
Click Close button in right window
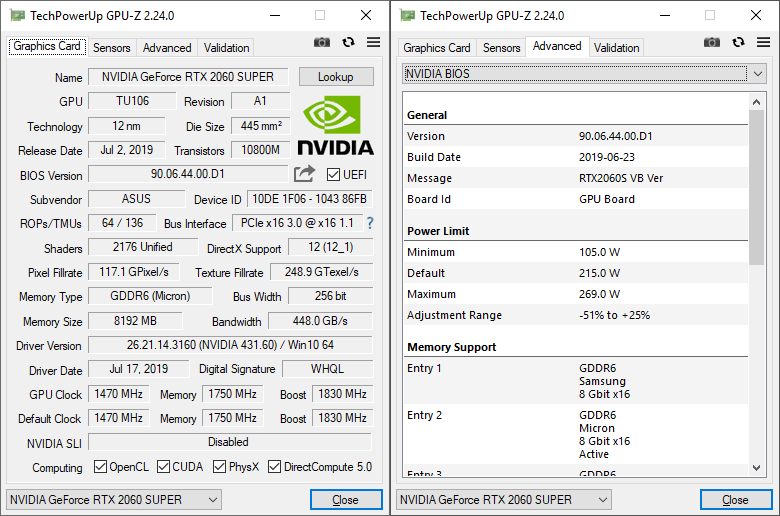(x=736, y=500)
